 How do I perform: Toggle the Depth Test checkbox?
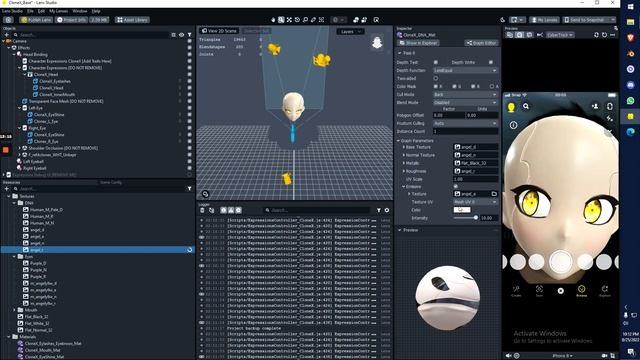[436, 62]
